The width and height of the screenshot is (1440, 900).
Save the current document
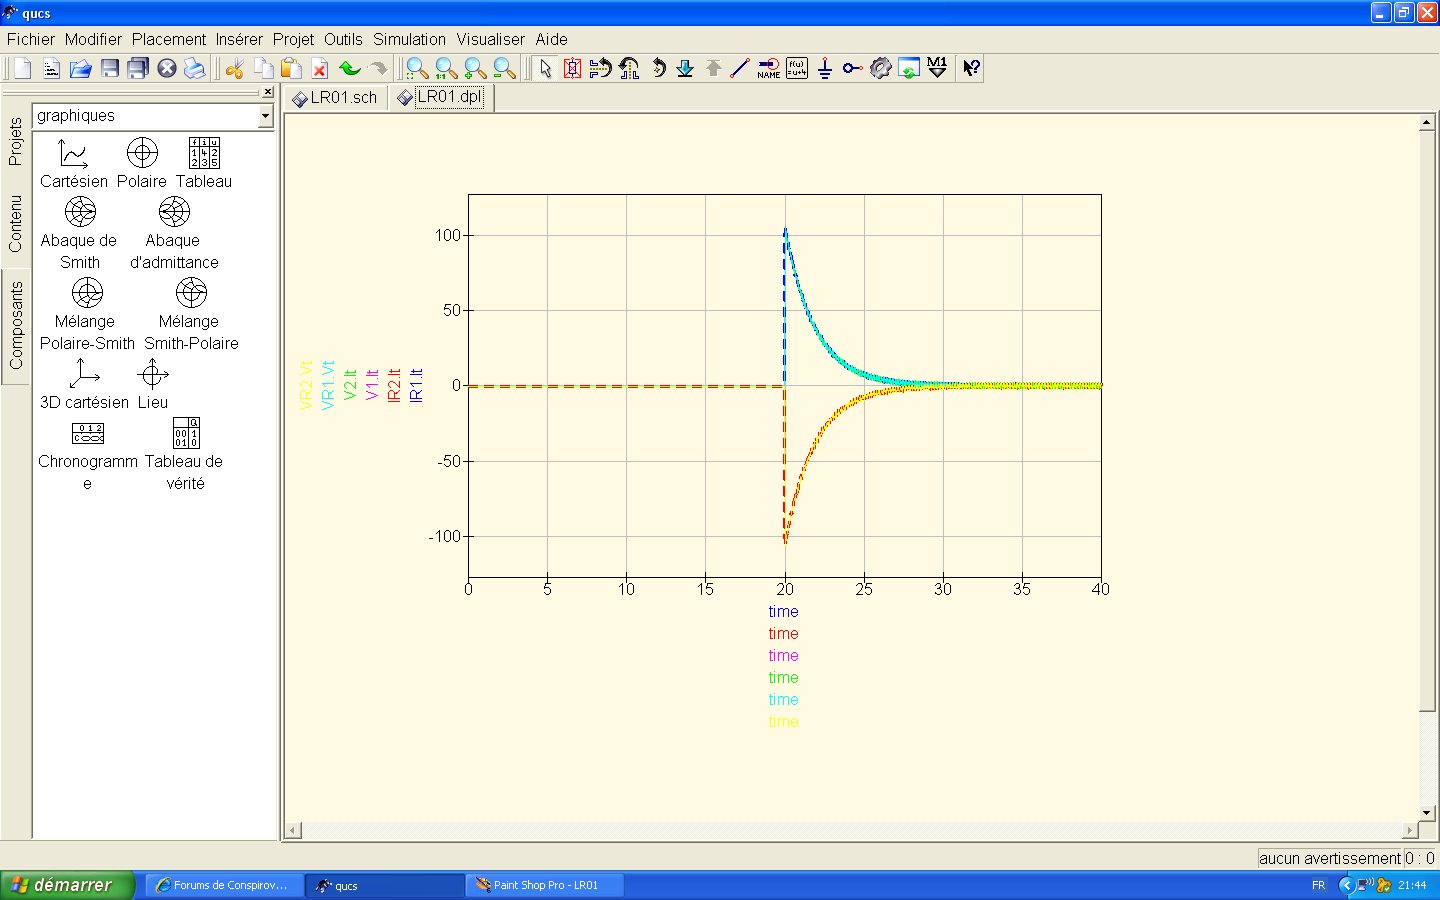pyautogui.click(x=109, y=68)
